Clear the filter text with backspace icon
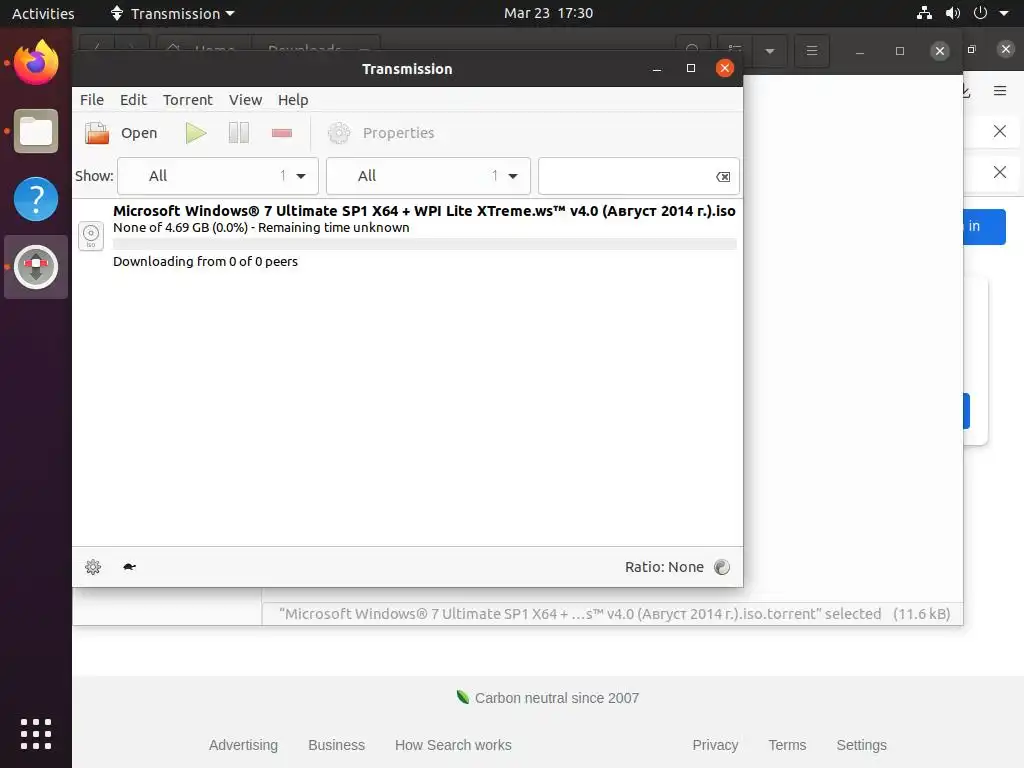Image resolution: width=1024 pixels, height=768 pixels. (723, 177)
